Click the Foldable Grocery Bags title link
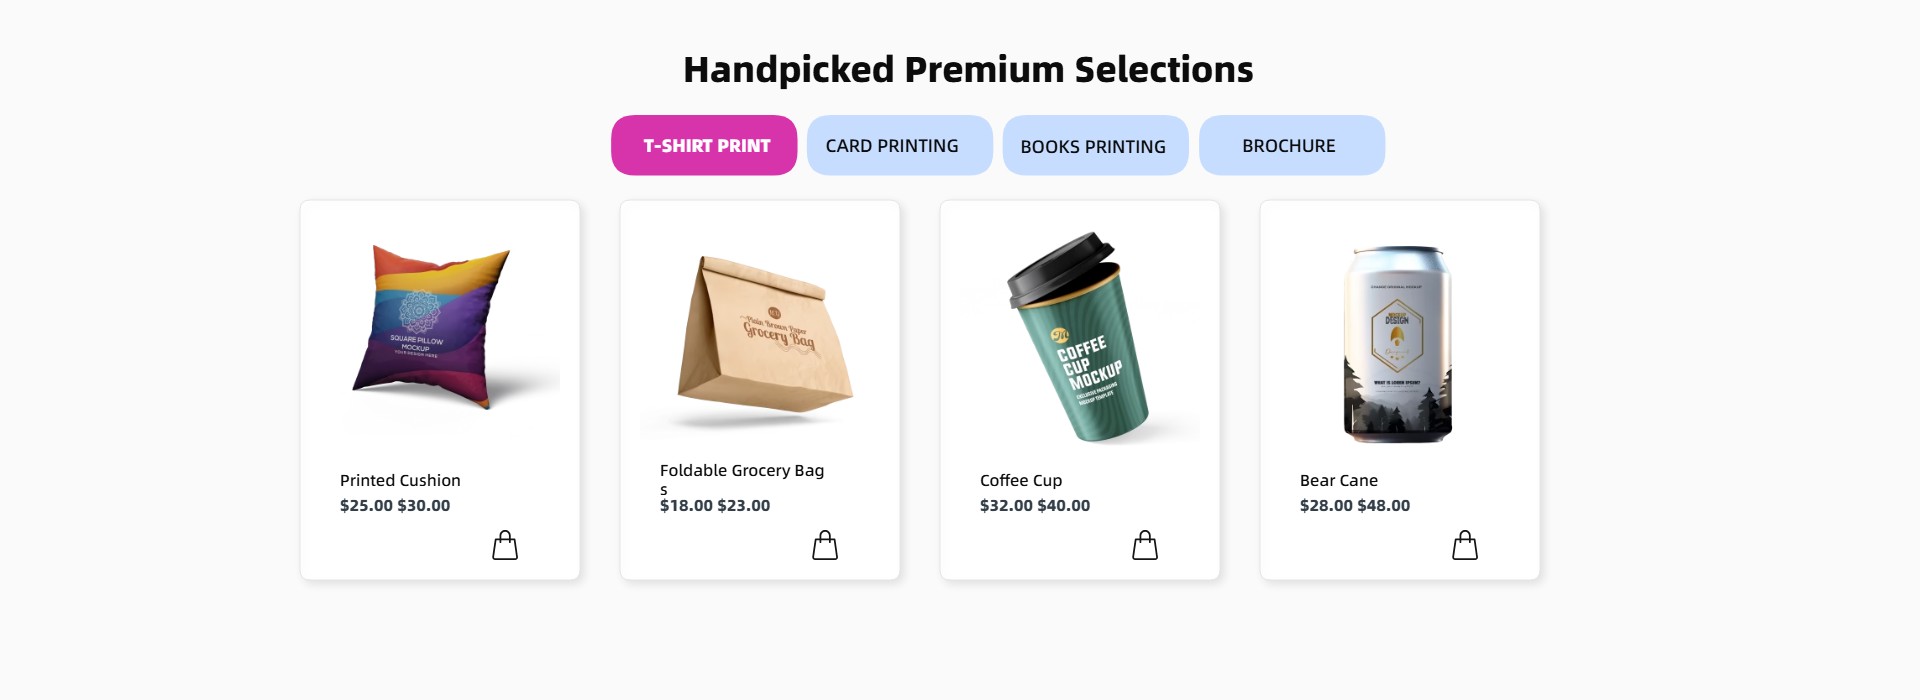The image size is (1920, 700). tap(742, 471)
